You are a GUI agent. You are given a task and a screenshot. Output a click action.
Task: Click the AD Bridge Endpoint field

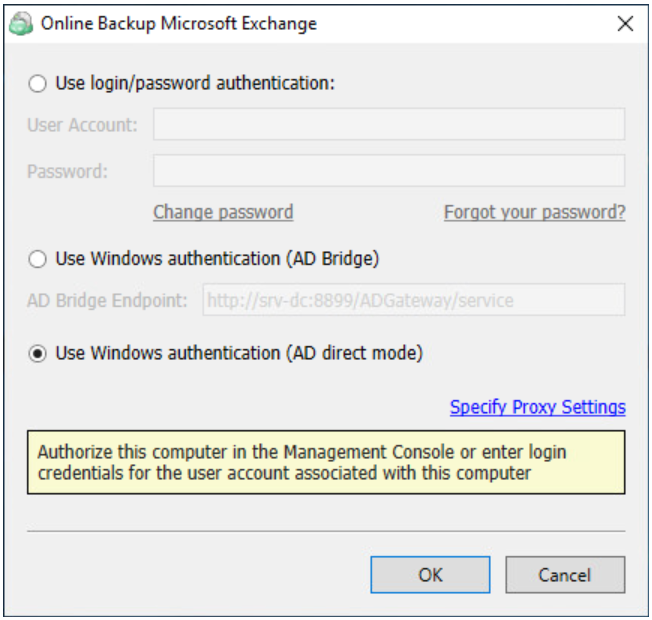(414, 300)
